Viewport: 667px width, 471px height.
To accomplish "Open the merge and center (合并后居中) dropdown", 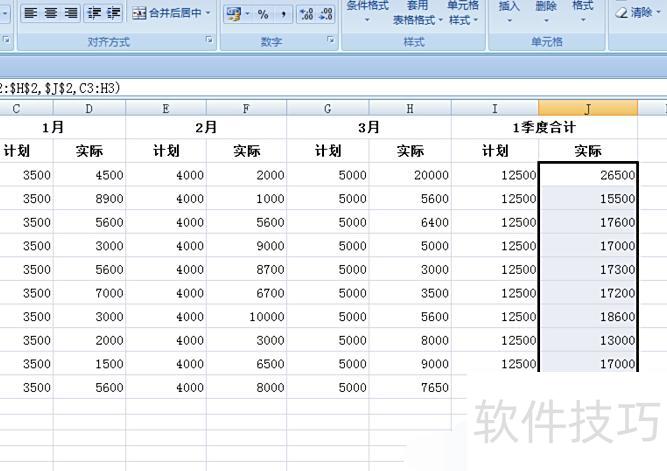I will 209,14.
